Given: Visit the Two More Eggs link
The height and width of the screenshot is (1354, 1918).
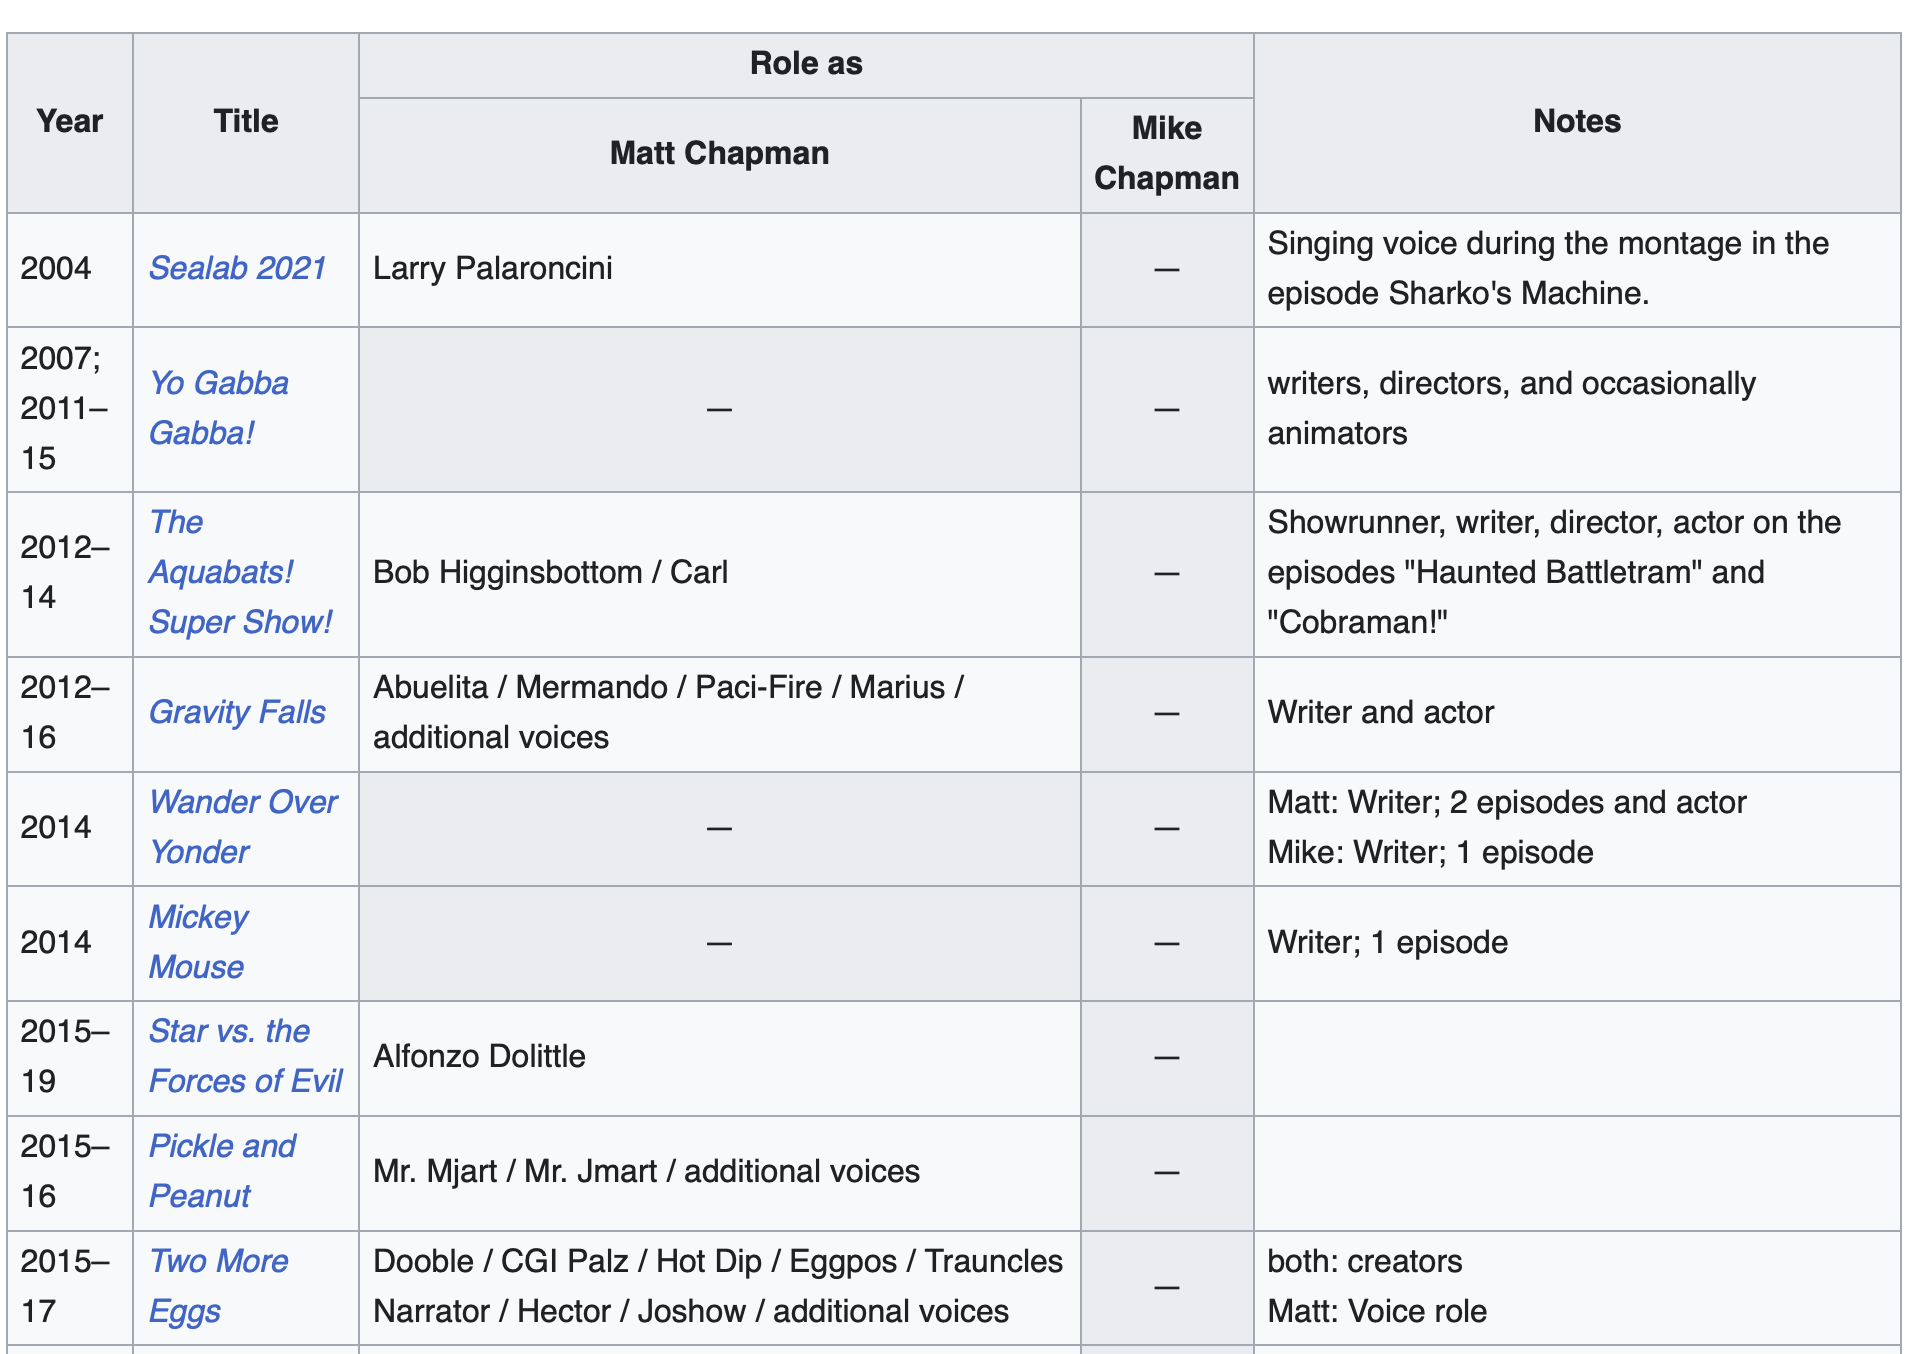Looking at the screenshot, I should tap(218, 1286).
